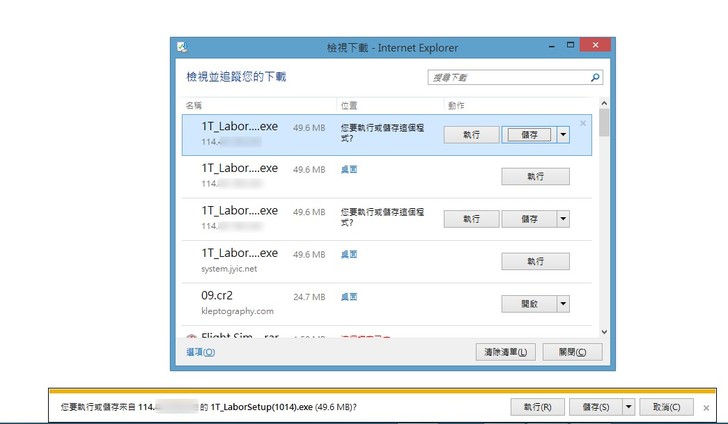Select the 24.7 MB size text

[x=309, y=297]
